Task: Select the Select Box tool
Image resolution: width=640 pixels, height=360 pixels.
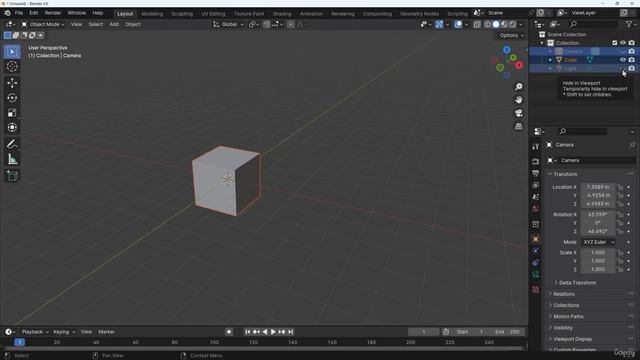Action: [12, 52]
